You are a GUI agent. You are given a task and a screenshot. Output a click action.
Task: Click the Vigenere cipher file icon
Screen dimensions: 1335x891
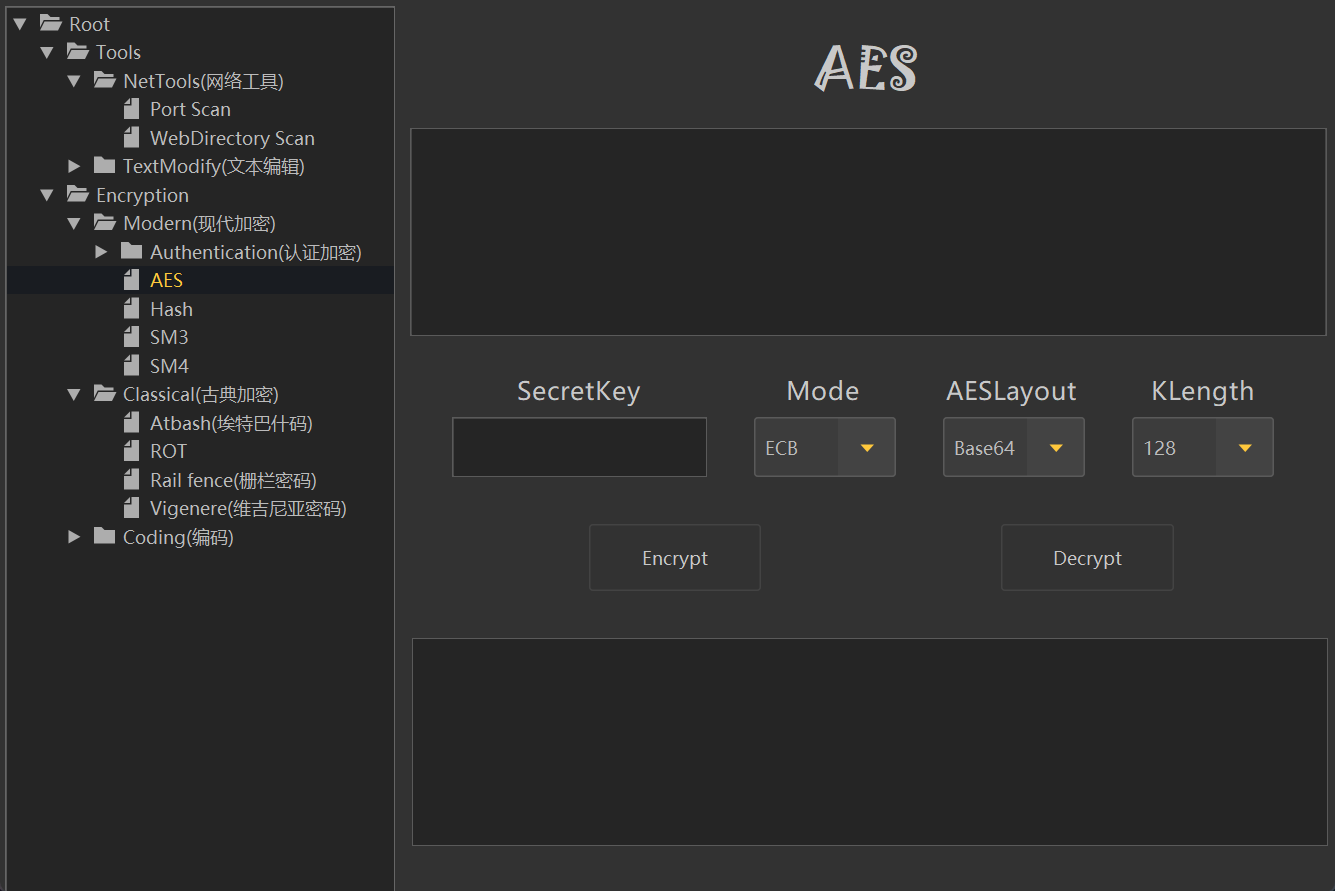point(131,508)
